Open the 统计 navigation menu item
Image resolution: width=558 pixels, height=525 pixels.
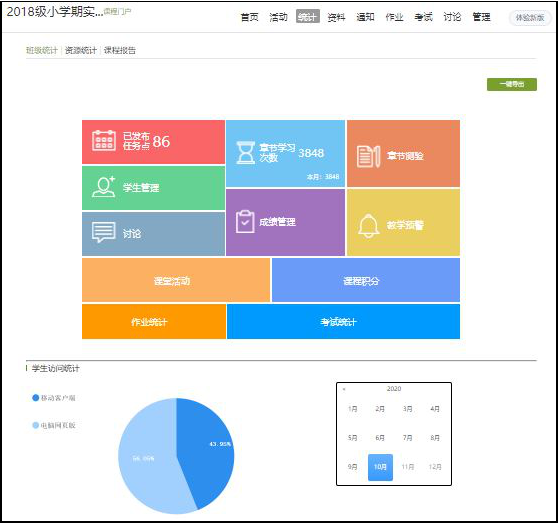307,16
